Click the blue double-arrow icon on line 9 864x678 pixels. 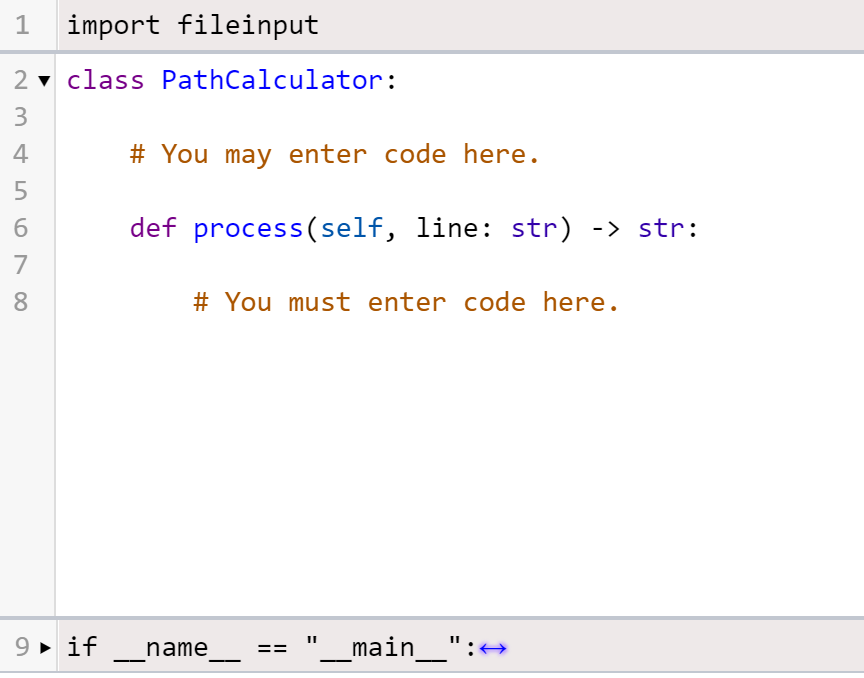click(x=493, y=648)
